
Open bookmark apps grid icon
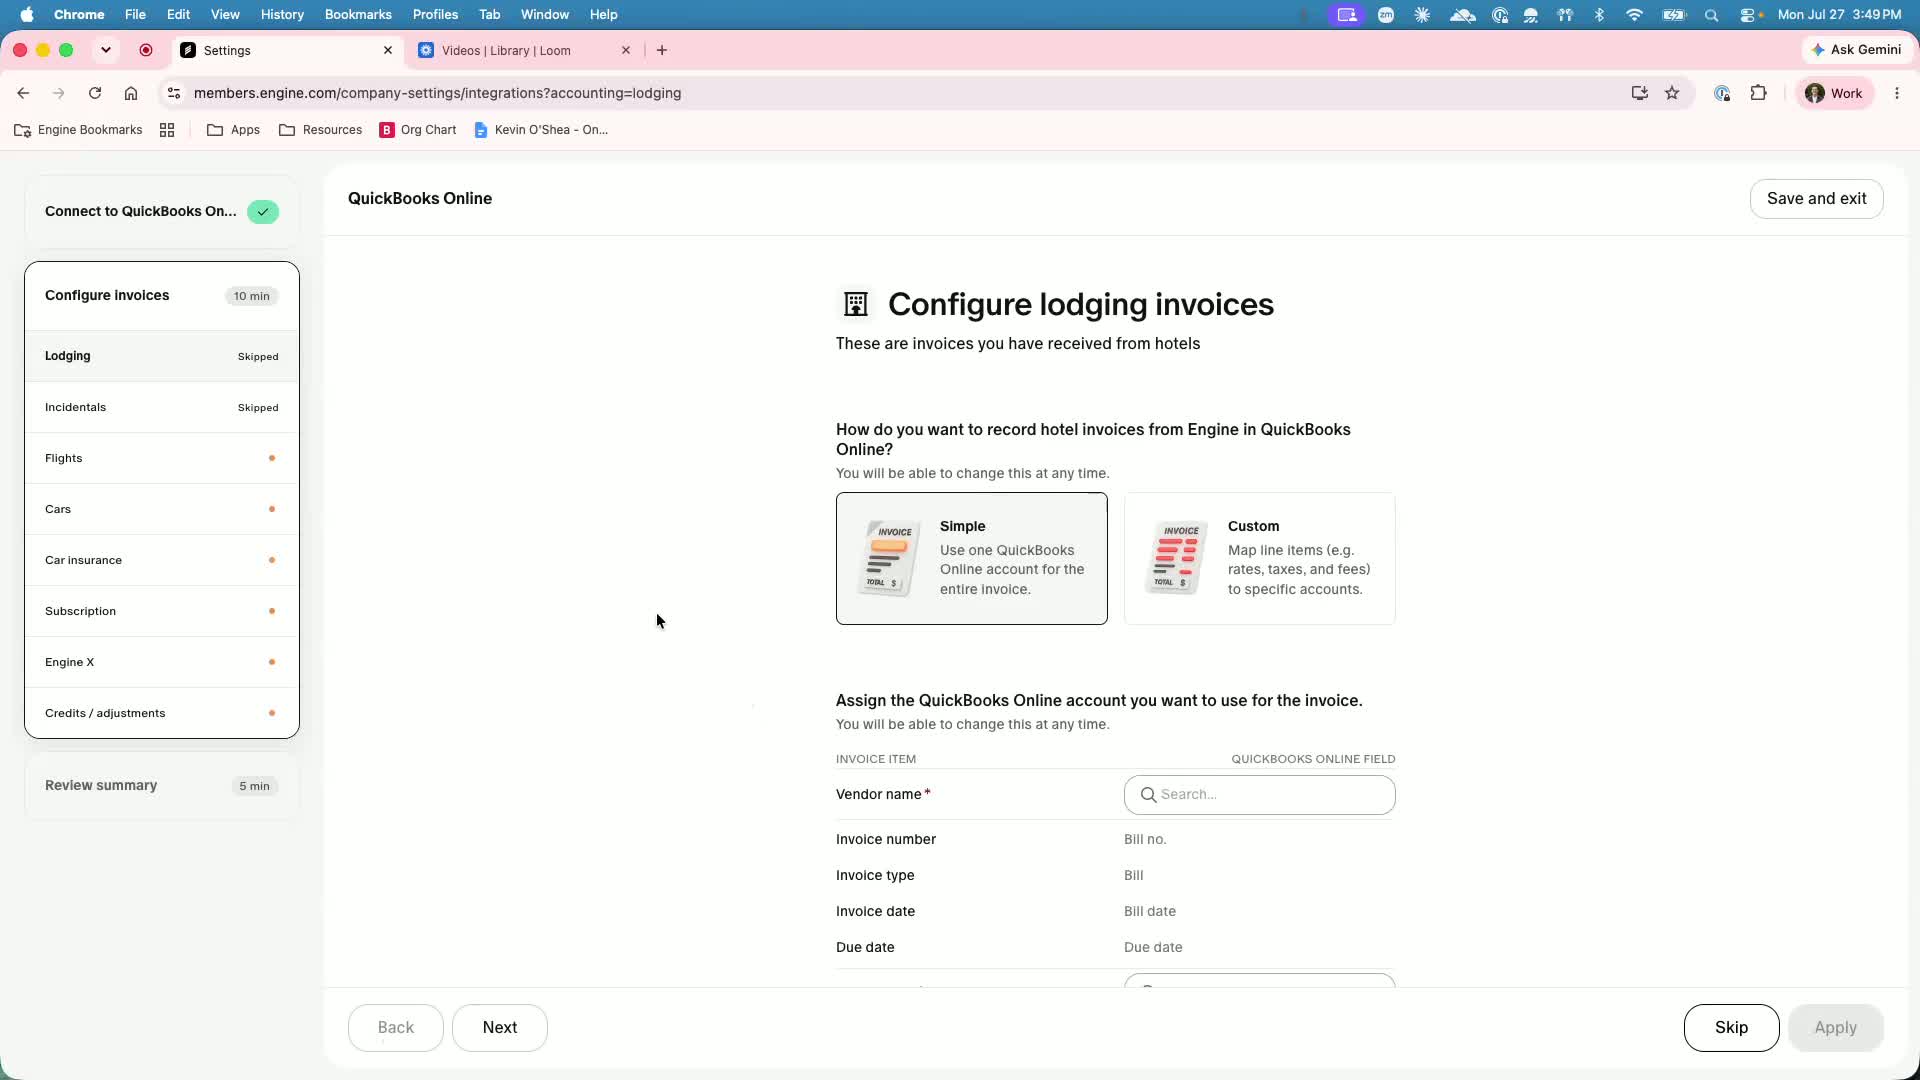167,130
